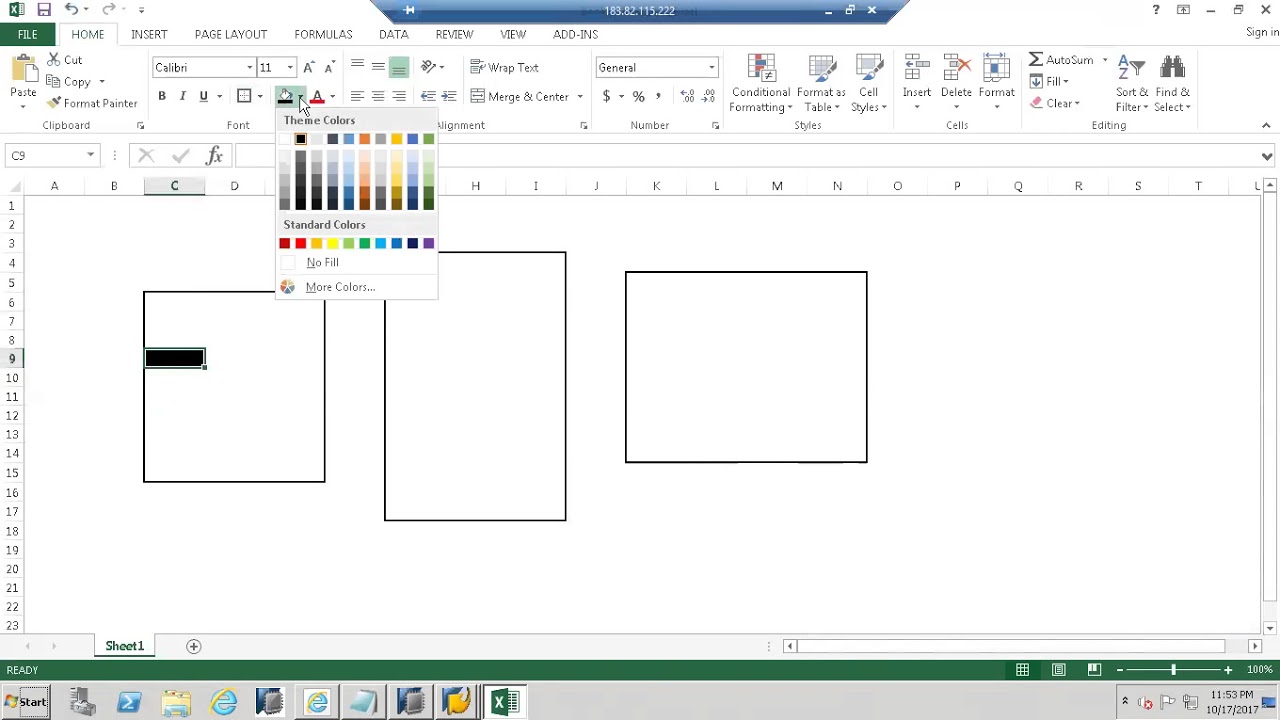This screenshot has width=1280, height=720.
Task: Toggle center horizontal alignment
Action: (378, 97)
